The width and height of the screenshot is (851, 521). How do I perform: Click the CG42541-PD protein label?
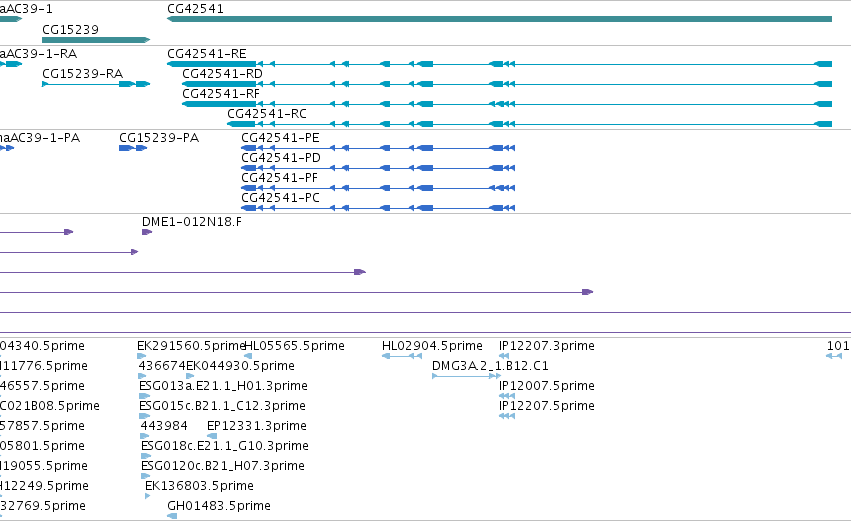tap(281, 158)
